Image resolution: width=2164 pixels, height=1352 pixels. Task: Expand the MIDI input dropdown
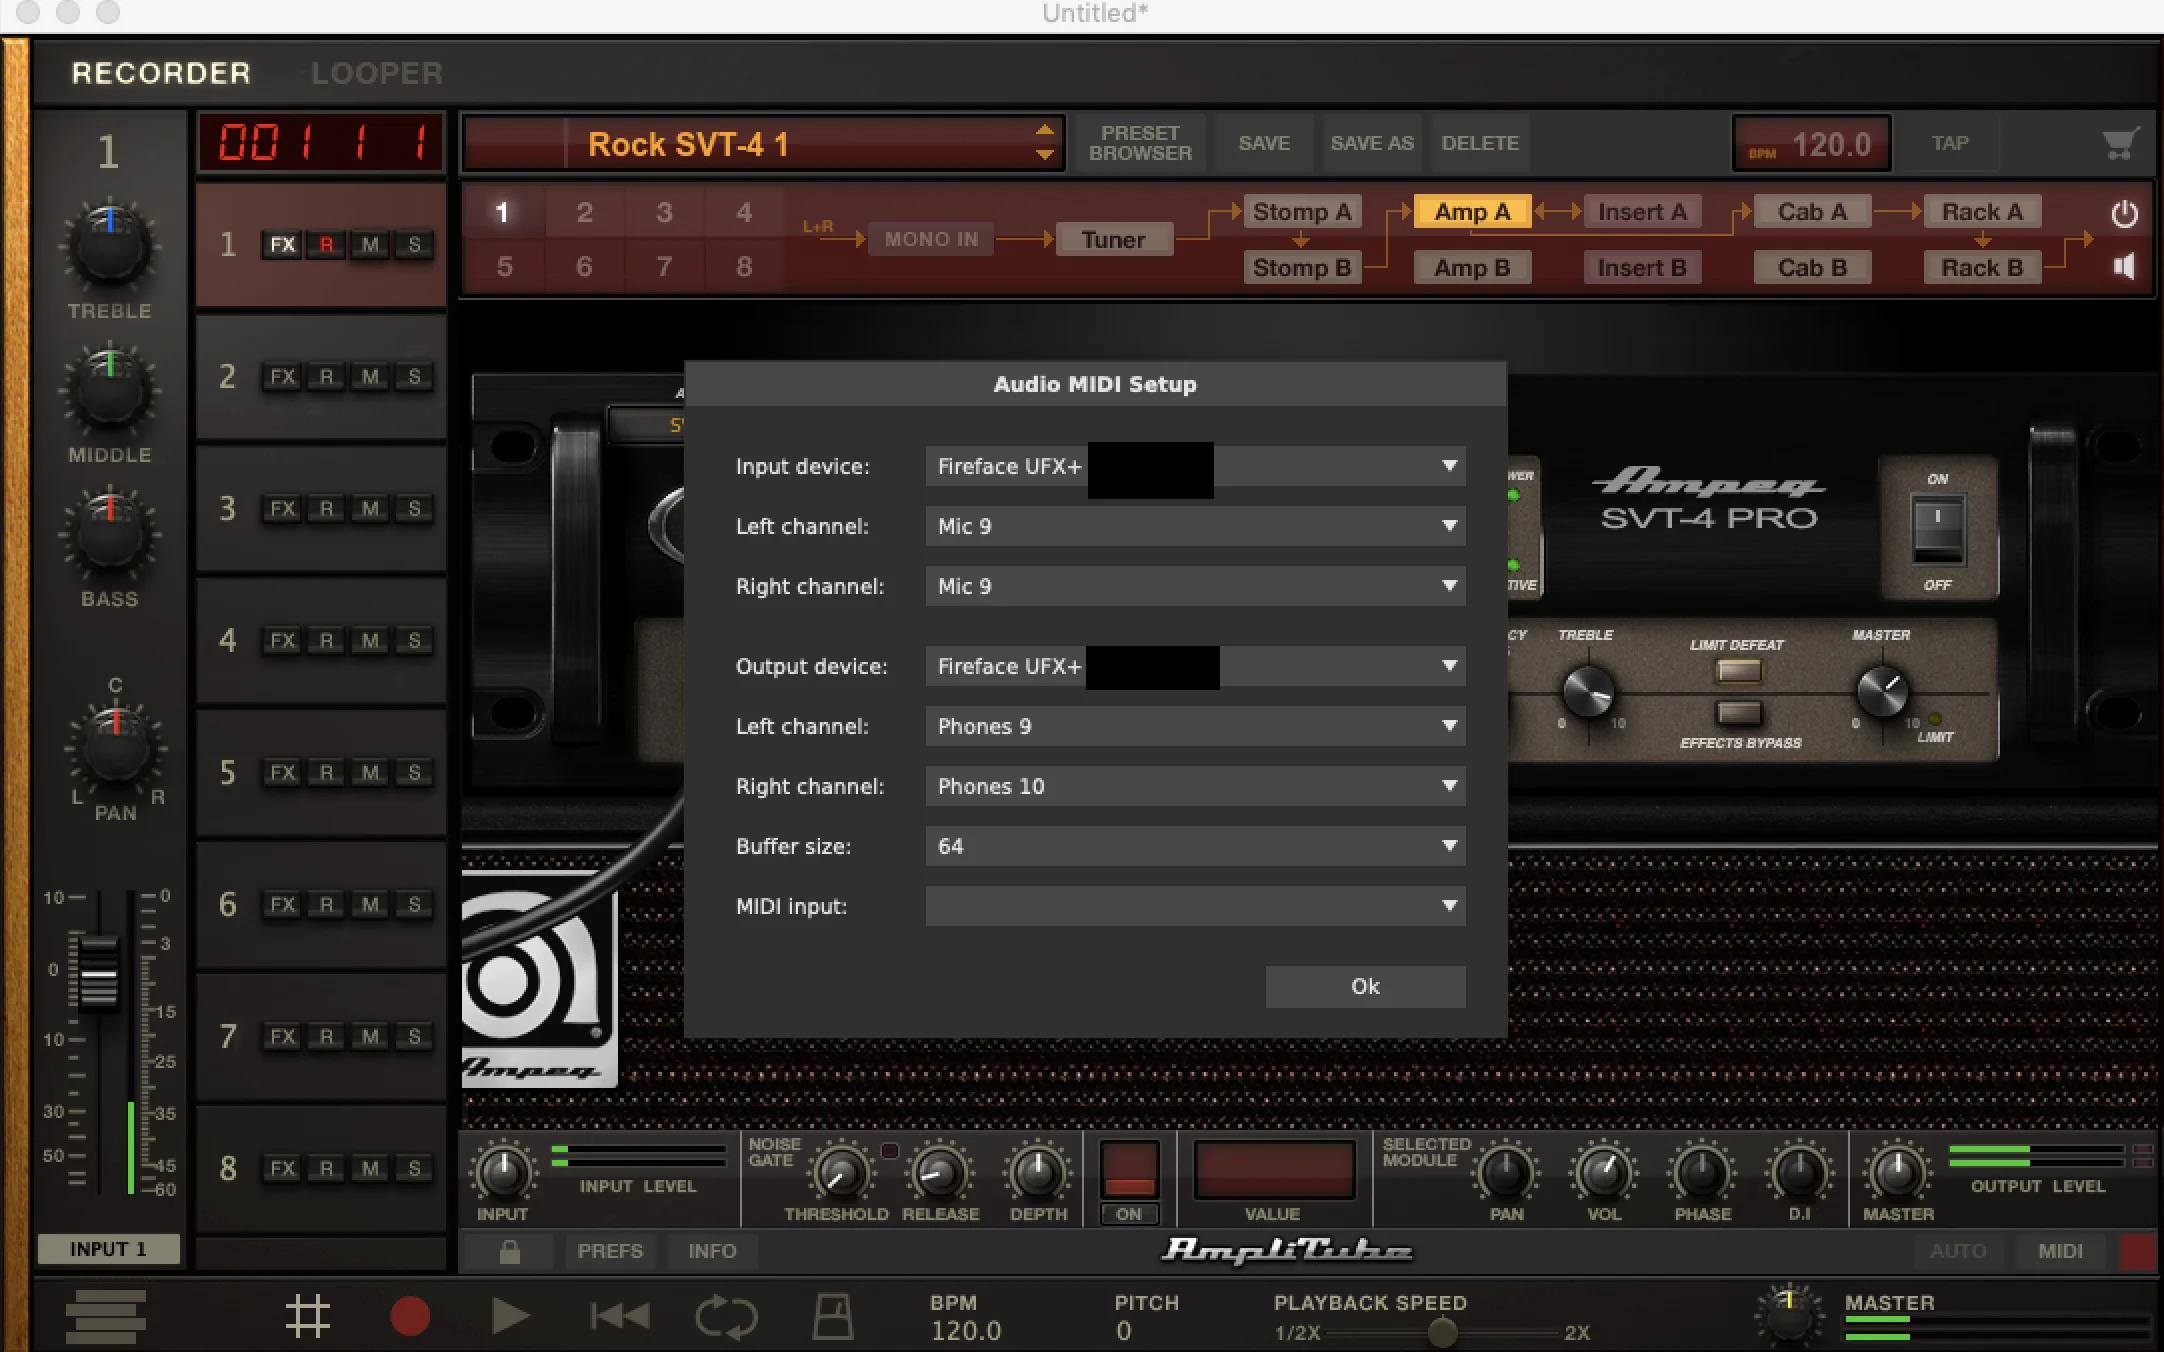1195,906
